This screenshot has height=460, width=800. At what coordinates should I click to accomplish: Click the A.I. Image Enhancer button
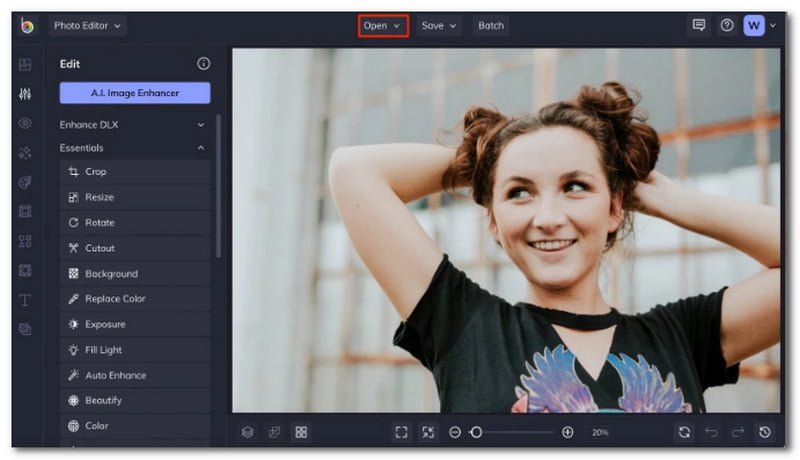[x=135, y=93]
